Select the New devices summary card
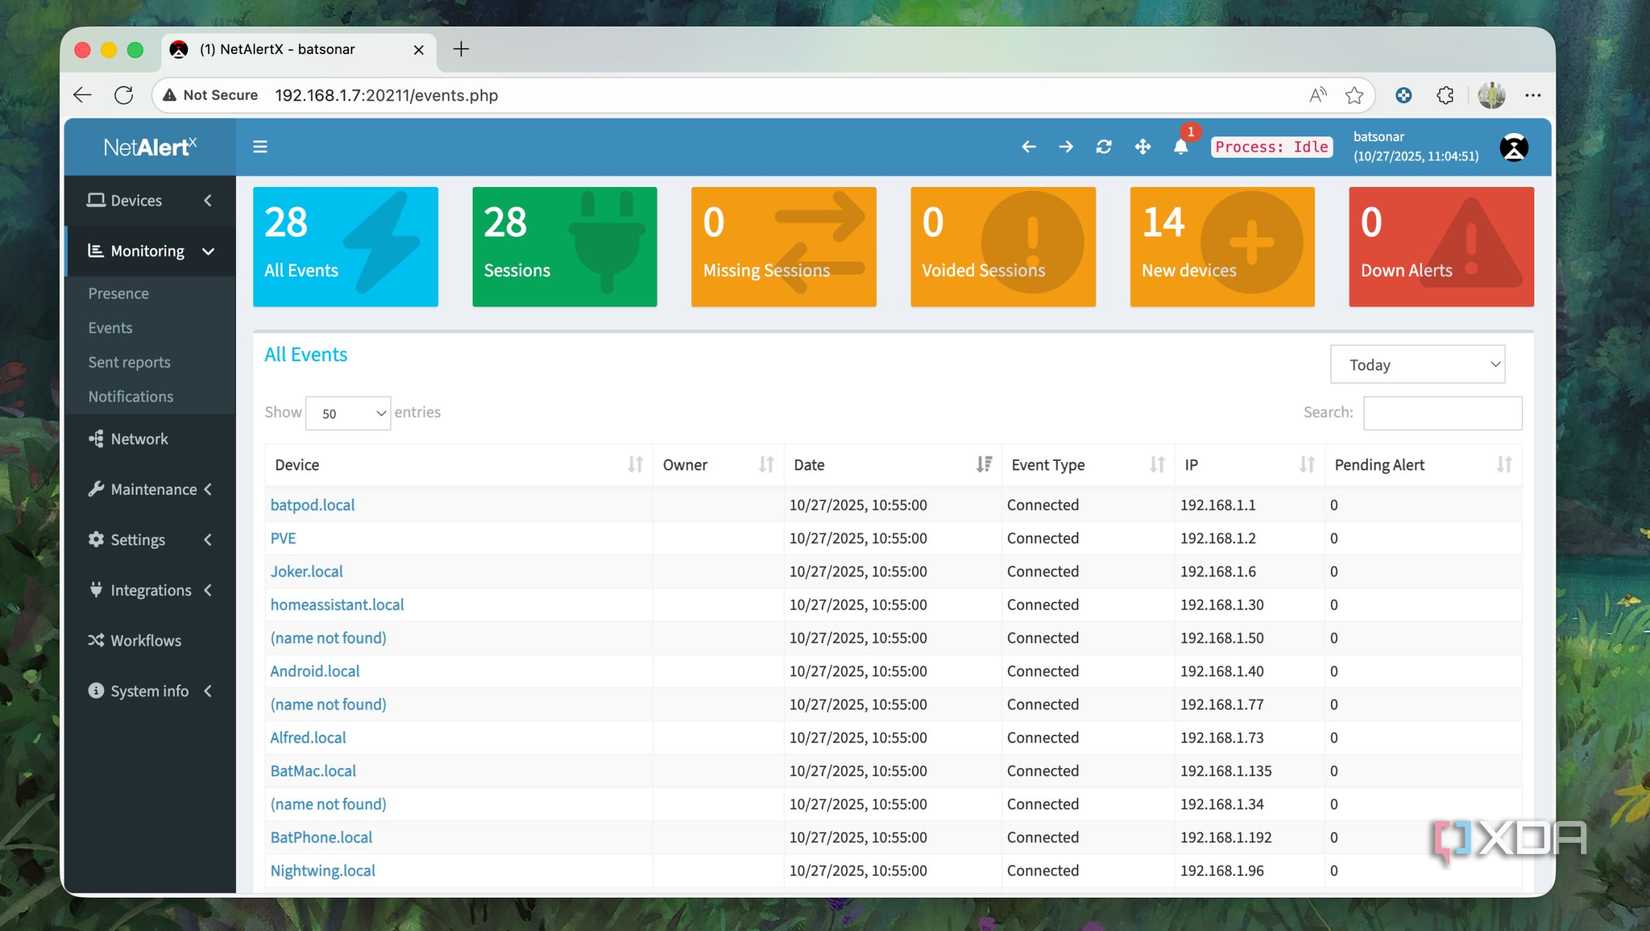The height and width of the screenshot is (931, 1650). (1222, 247)
